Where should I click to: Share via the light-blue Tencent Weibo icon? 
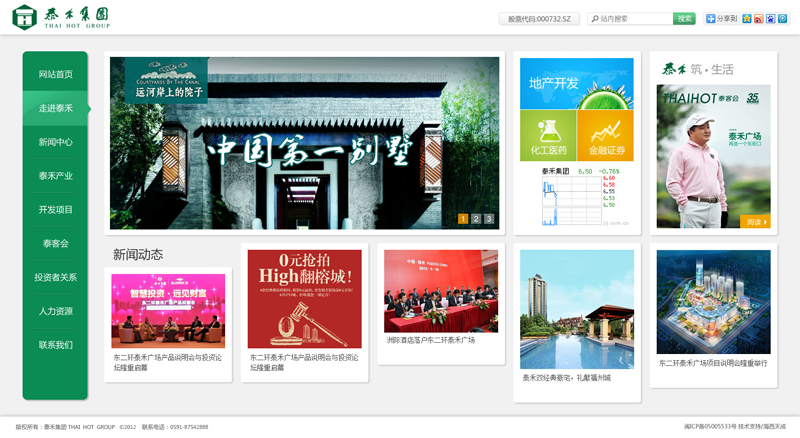pos(782,19)
